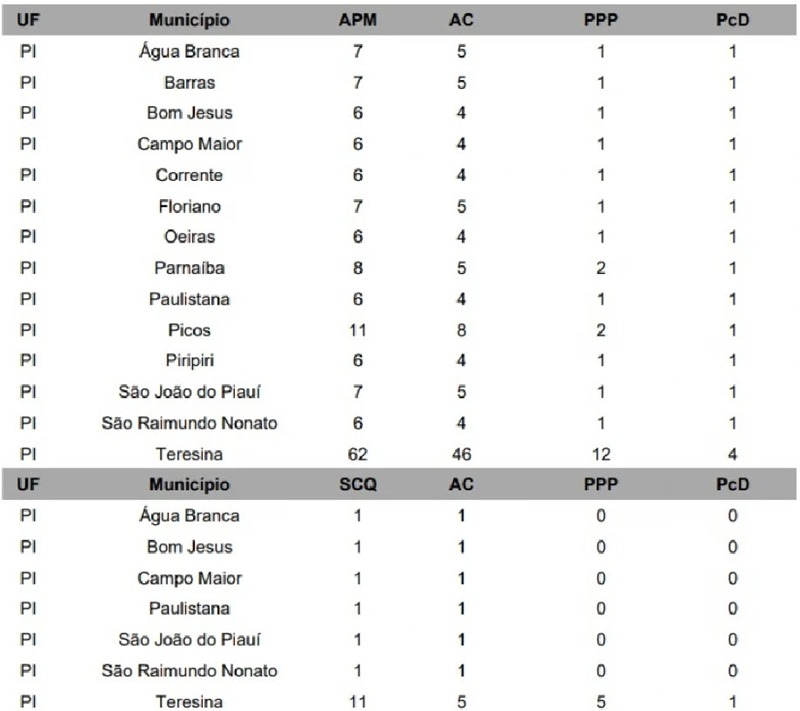Viewport: 800px width, 711px height.
Task: Click the Piripiri municipality name
Action: pos(189,361)
